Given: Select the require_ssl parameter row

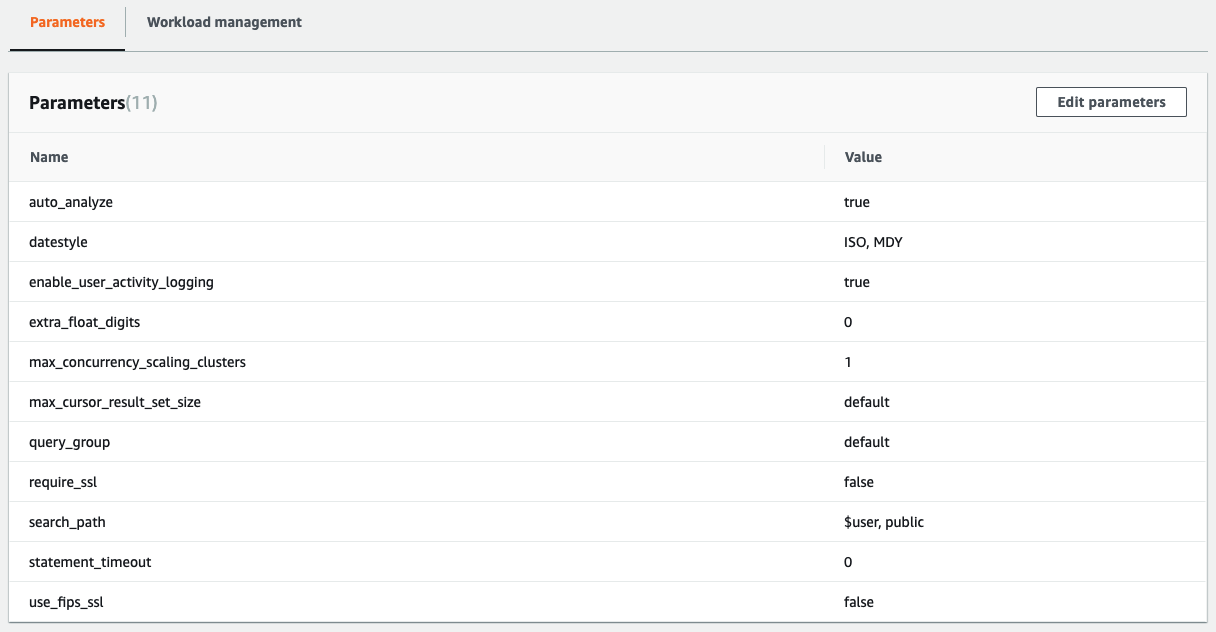Looking at the screenshot, I should [63, 481].
